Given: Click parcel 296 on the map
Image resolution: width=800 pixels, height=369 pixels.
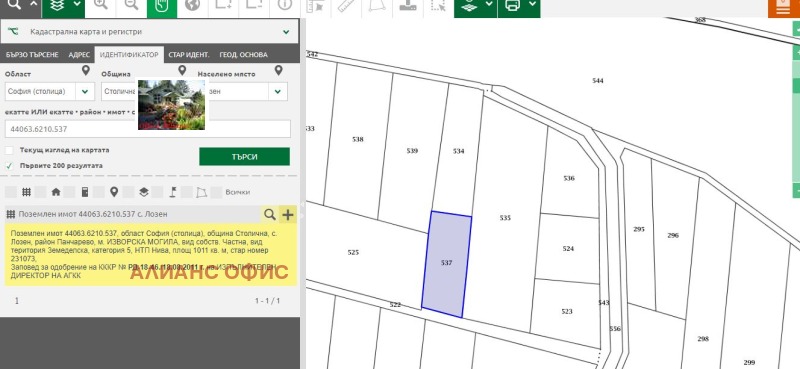Looking at the screenshot, I should (673, 235).
